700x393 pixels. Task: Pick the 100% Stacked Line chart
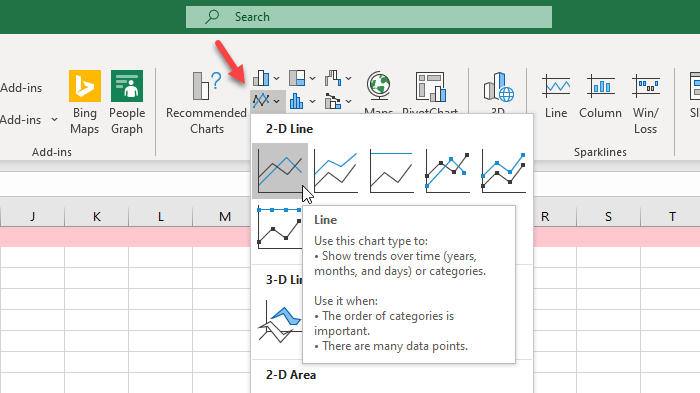[x=392, y=171]
